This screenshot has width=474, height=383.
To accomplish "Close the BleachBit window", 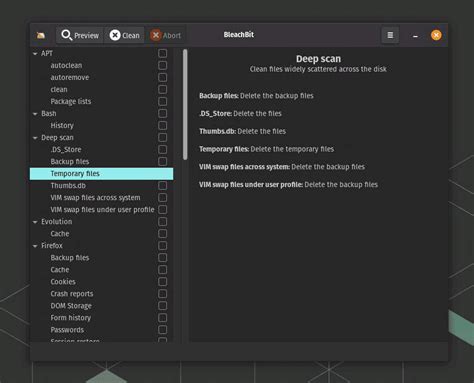I will [x=436, y=35].
